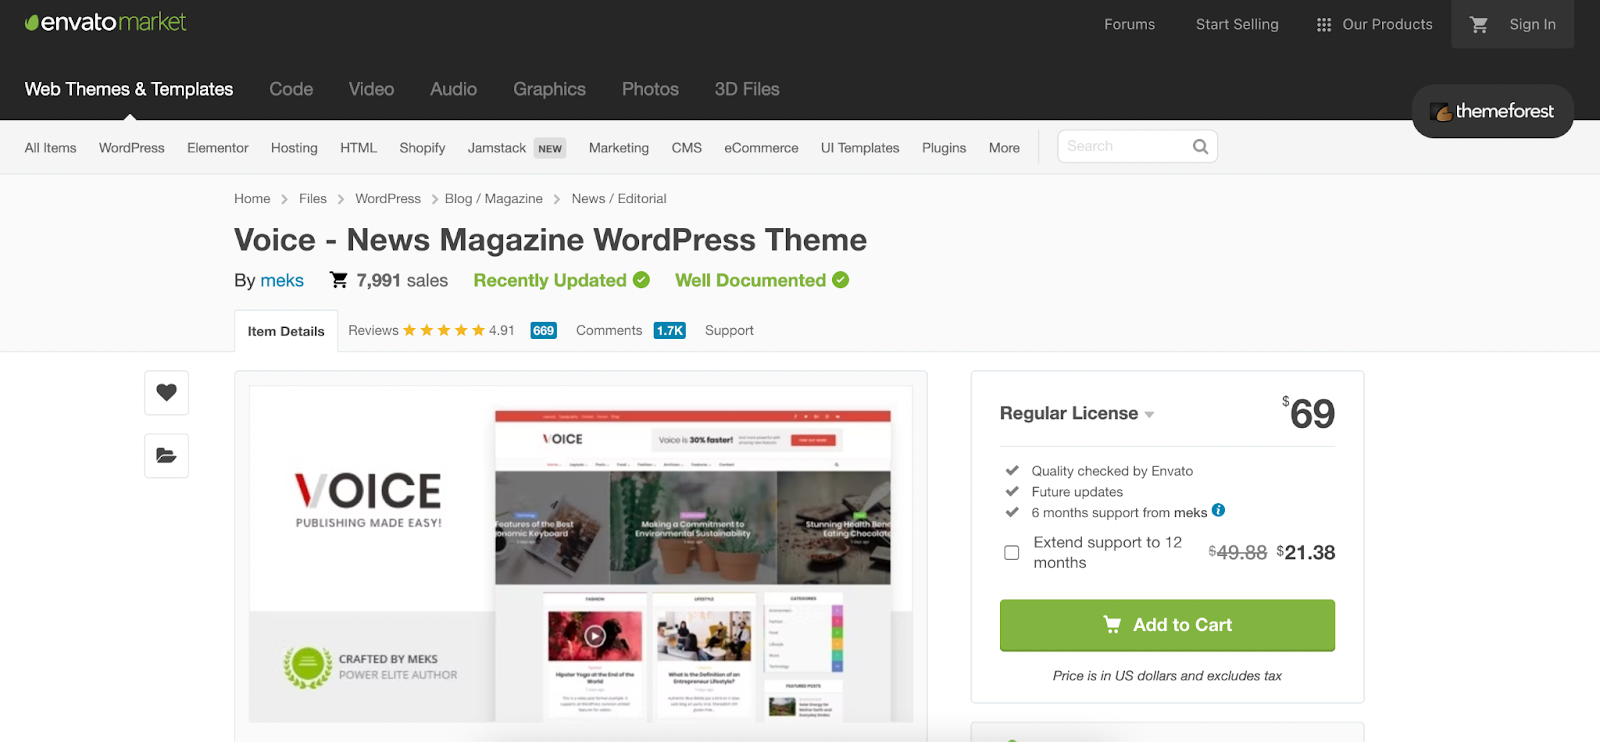Open the Graphics marketplace section

click(549, 90)
